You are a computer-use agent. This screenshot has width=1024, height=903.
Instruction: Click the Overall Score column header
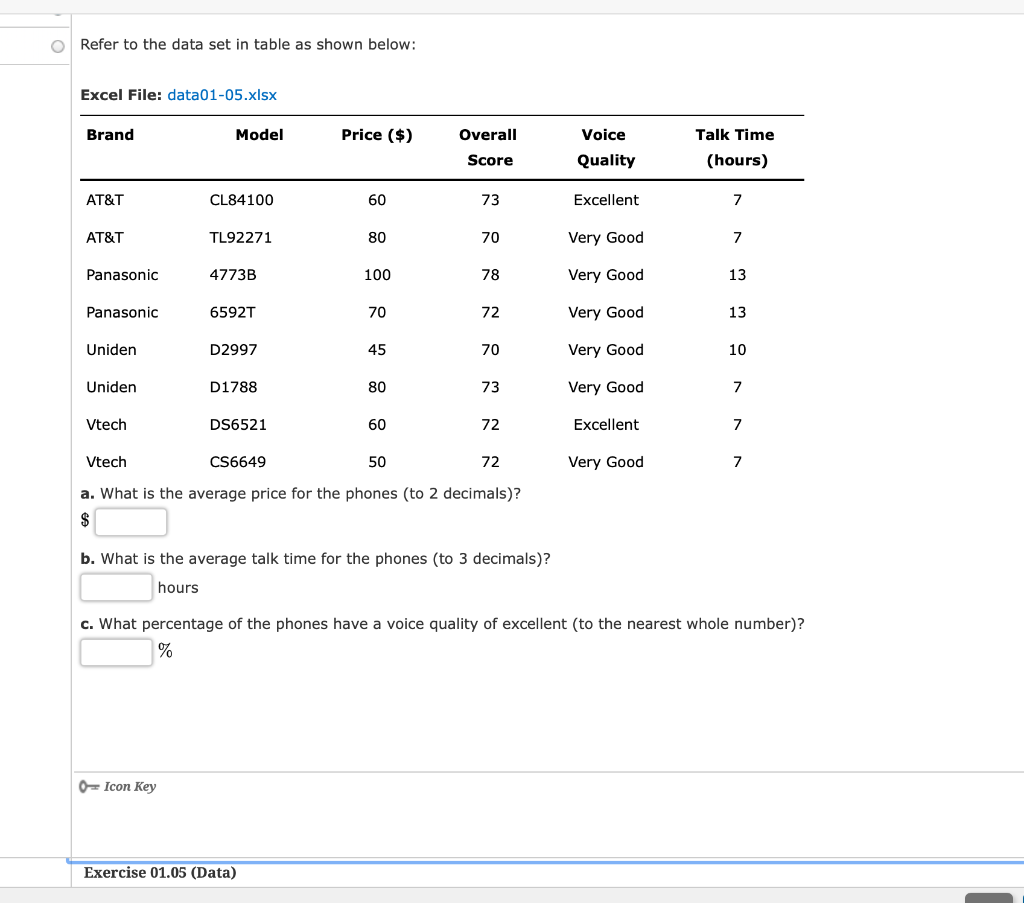(488, 147)
